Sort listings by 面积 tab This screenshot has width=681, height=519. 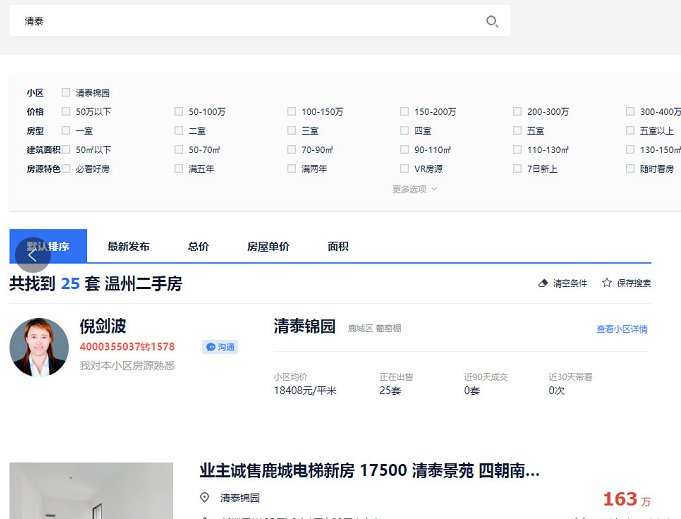click(338, 246)
